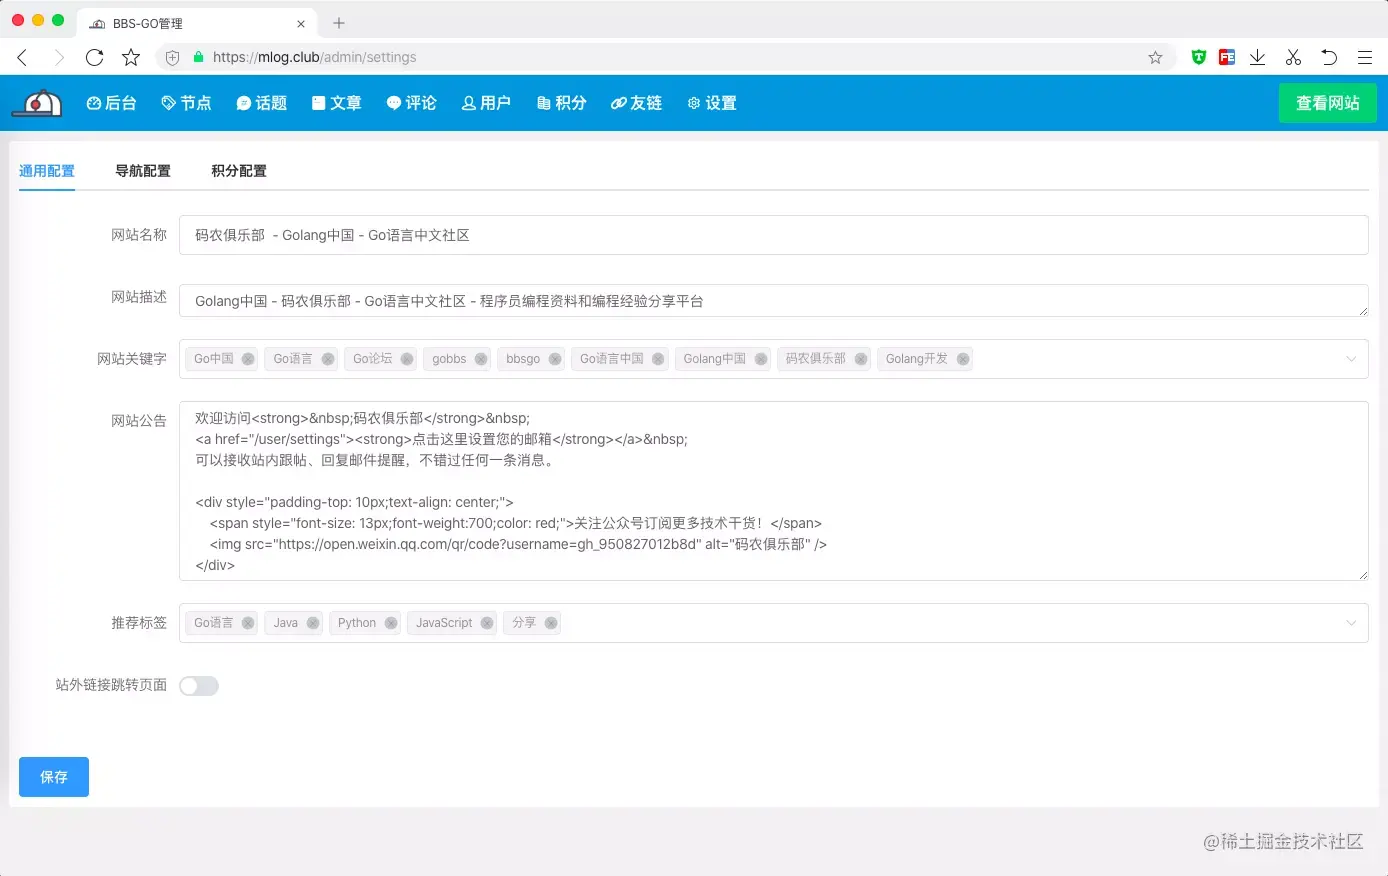
Task: Open the 文章 articles section
Action: pyautogui.click(x=336, y=103)
